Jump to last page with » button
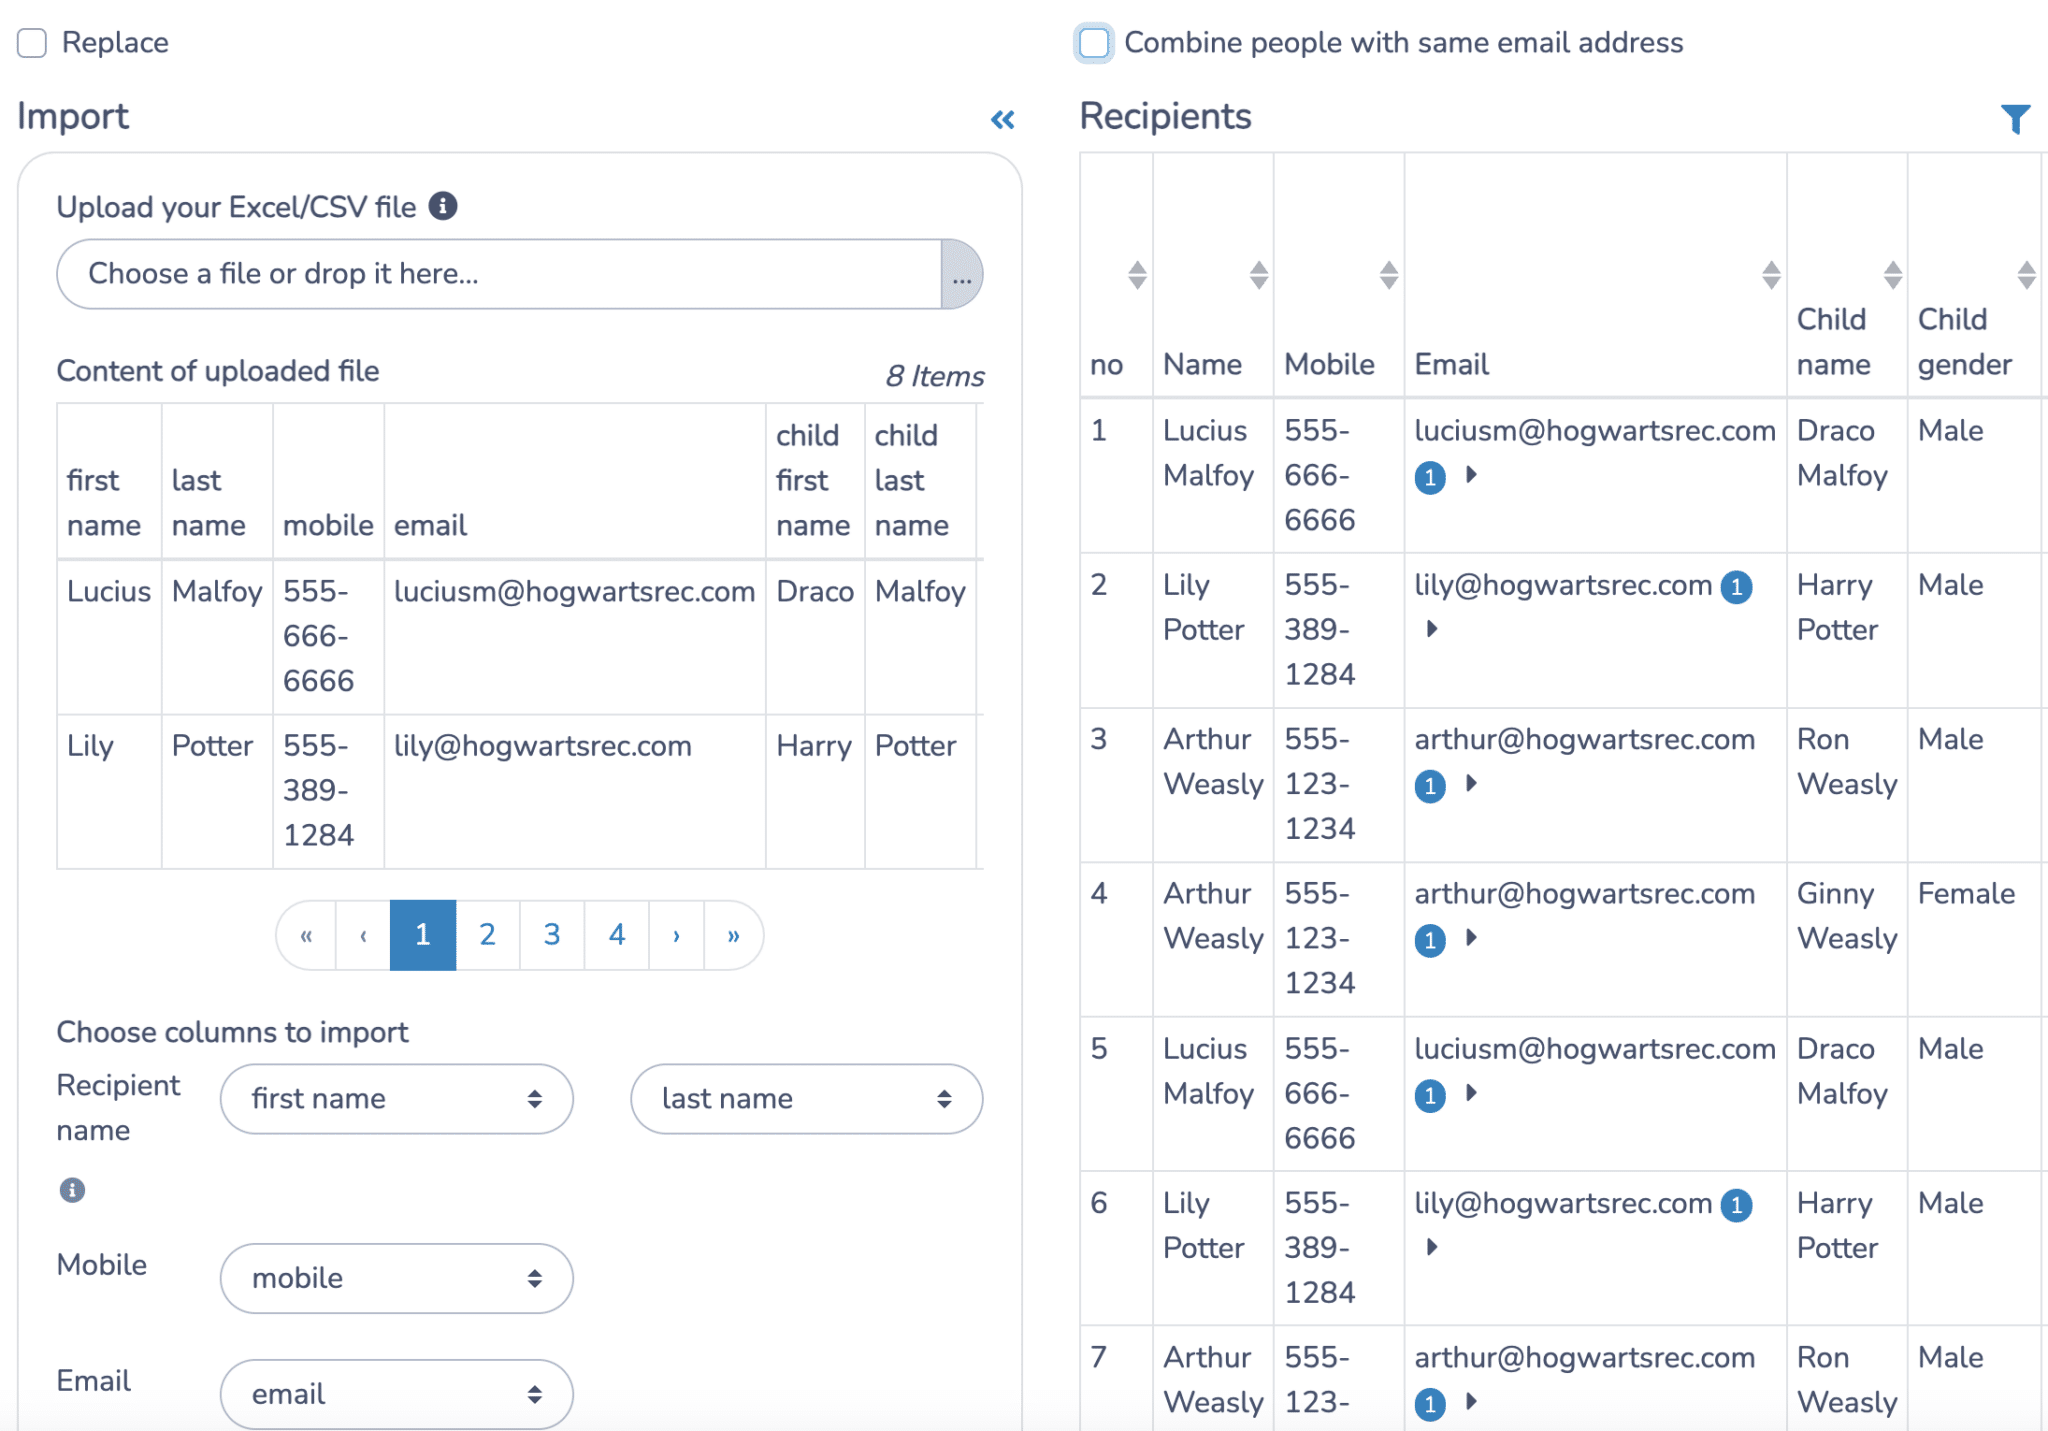Viewport: 2048px width, 1431px height. pyautogui.click(x=733, y=935)
